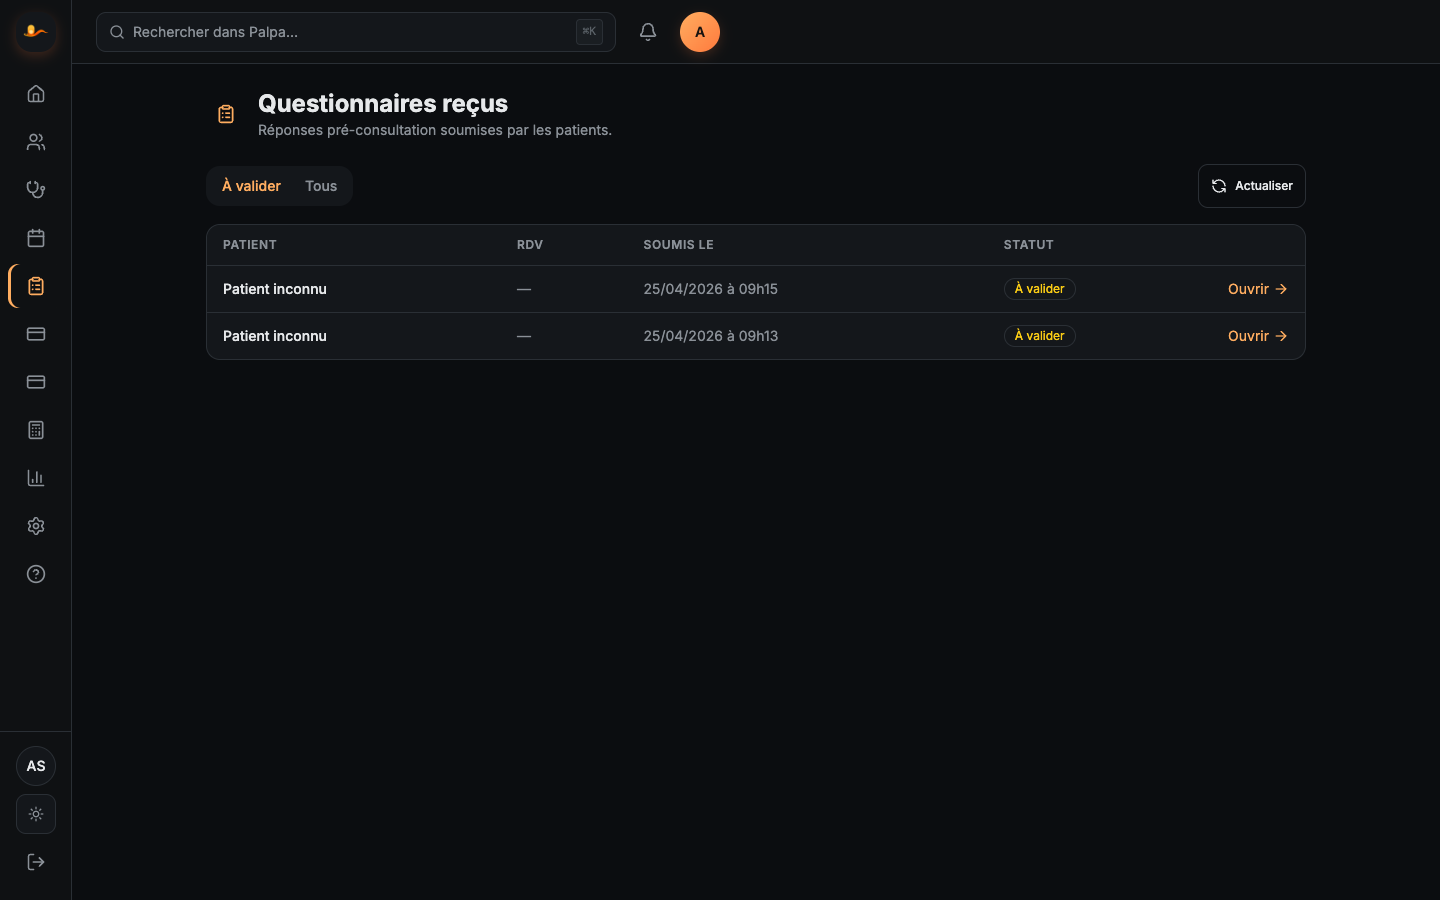Screen dimensions: 1440x900
Task: Click the PATIENT column header
Action: tap(250, 245)
